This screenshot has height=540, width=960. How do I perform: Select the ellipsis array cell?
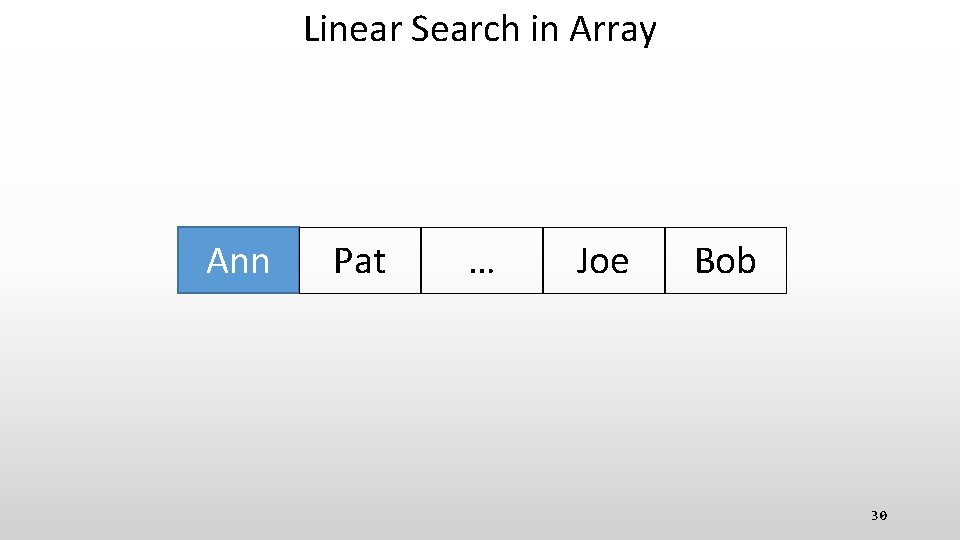coord(482,261)
